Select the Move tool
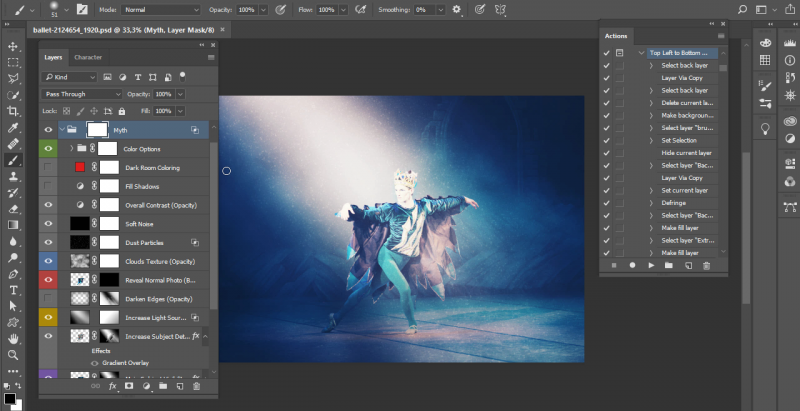Screen dimensions: 800x411 (x=13, y=46)
